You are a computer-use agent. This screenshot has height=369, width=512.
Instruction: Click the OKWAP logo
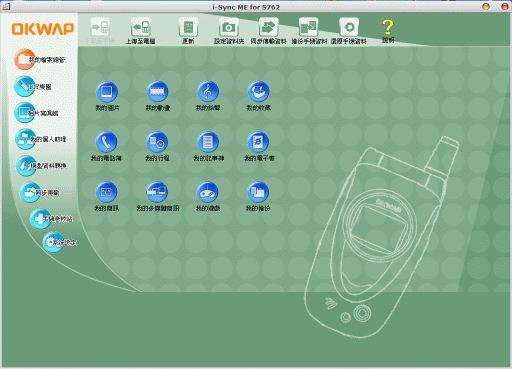[x=43, y=29]
